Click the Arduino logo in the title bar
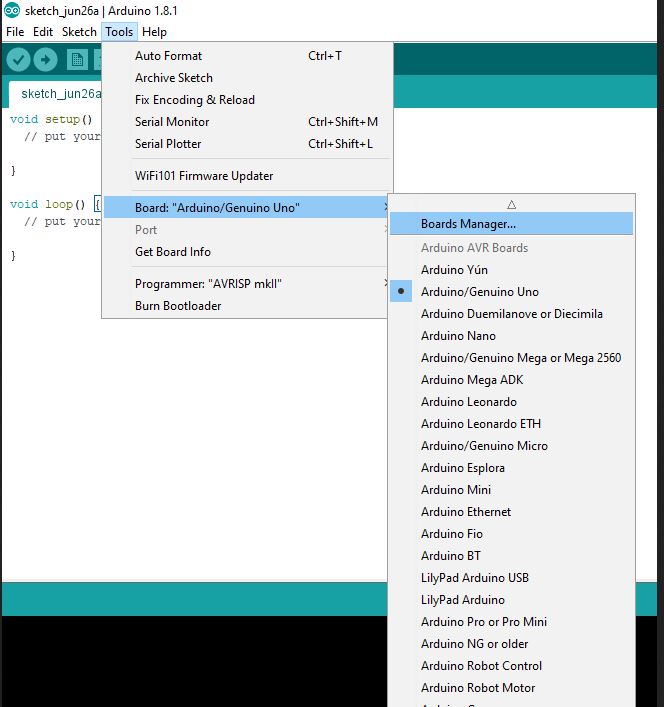 click(x=12, y=10)
